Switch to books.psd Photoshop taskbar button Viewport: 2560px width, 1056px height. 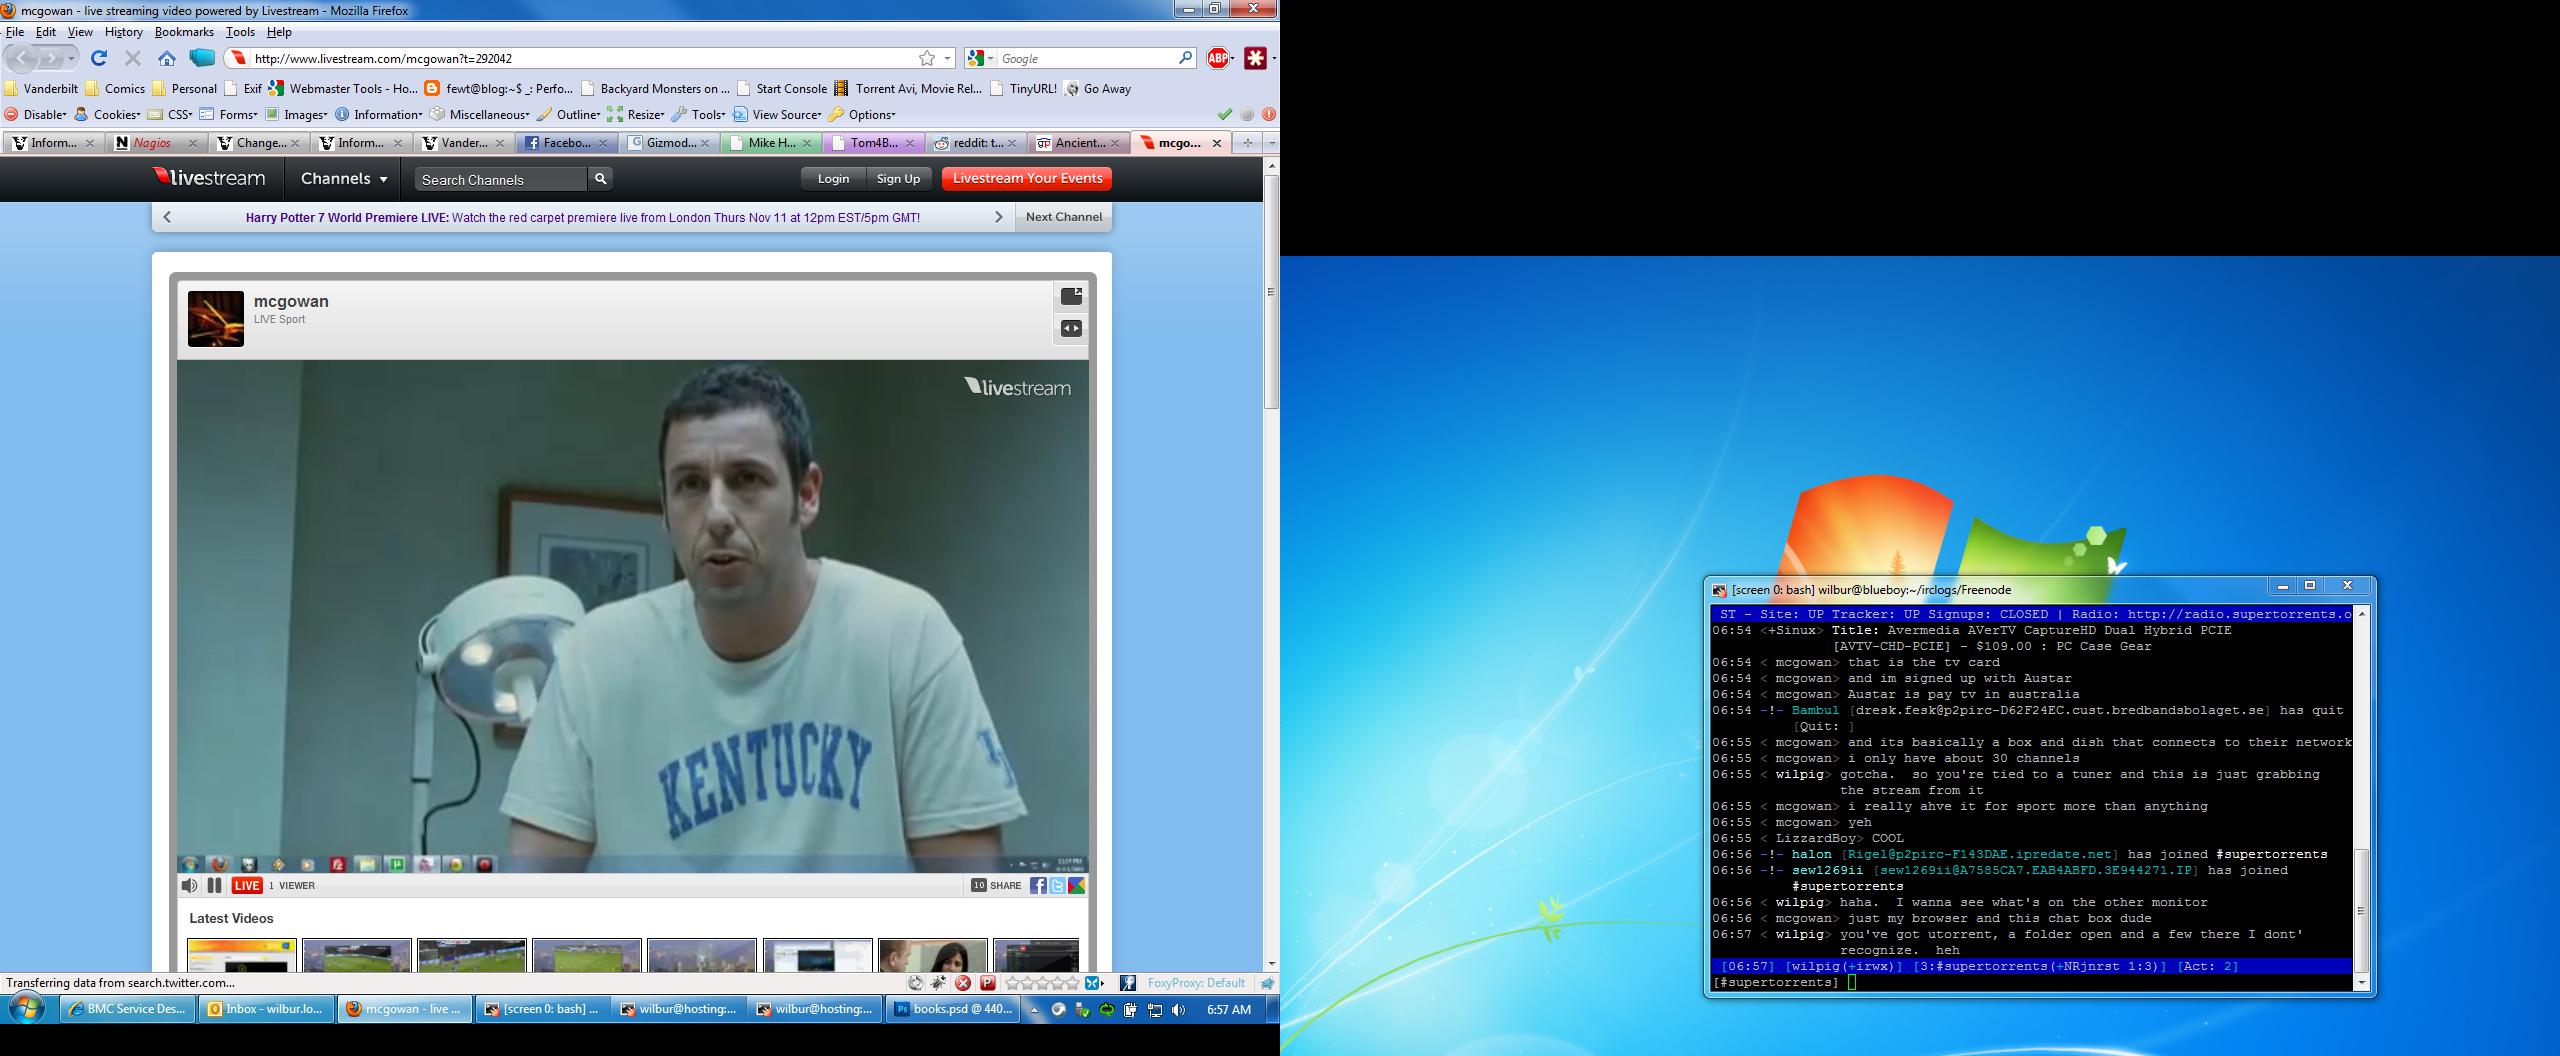953,1009
